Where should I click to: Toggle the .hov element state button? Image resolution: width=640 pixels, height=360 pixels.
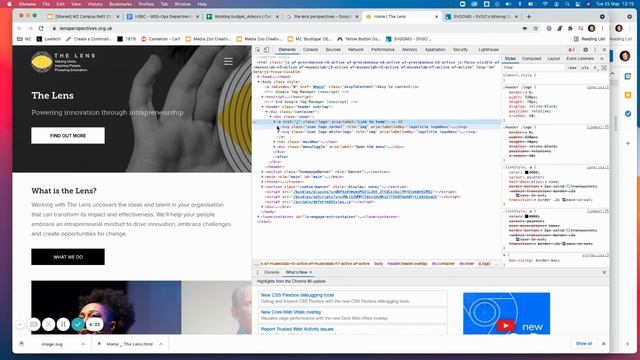[573, 68]
